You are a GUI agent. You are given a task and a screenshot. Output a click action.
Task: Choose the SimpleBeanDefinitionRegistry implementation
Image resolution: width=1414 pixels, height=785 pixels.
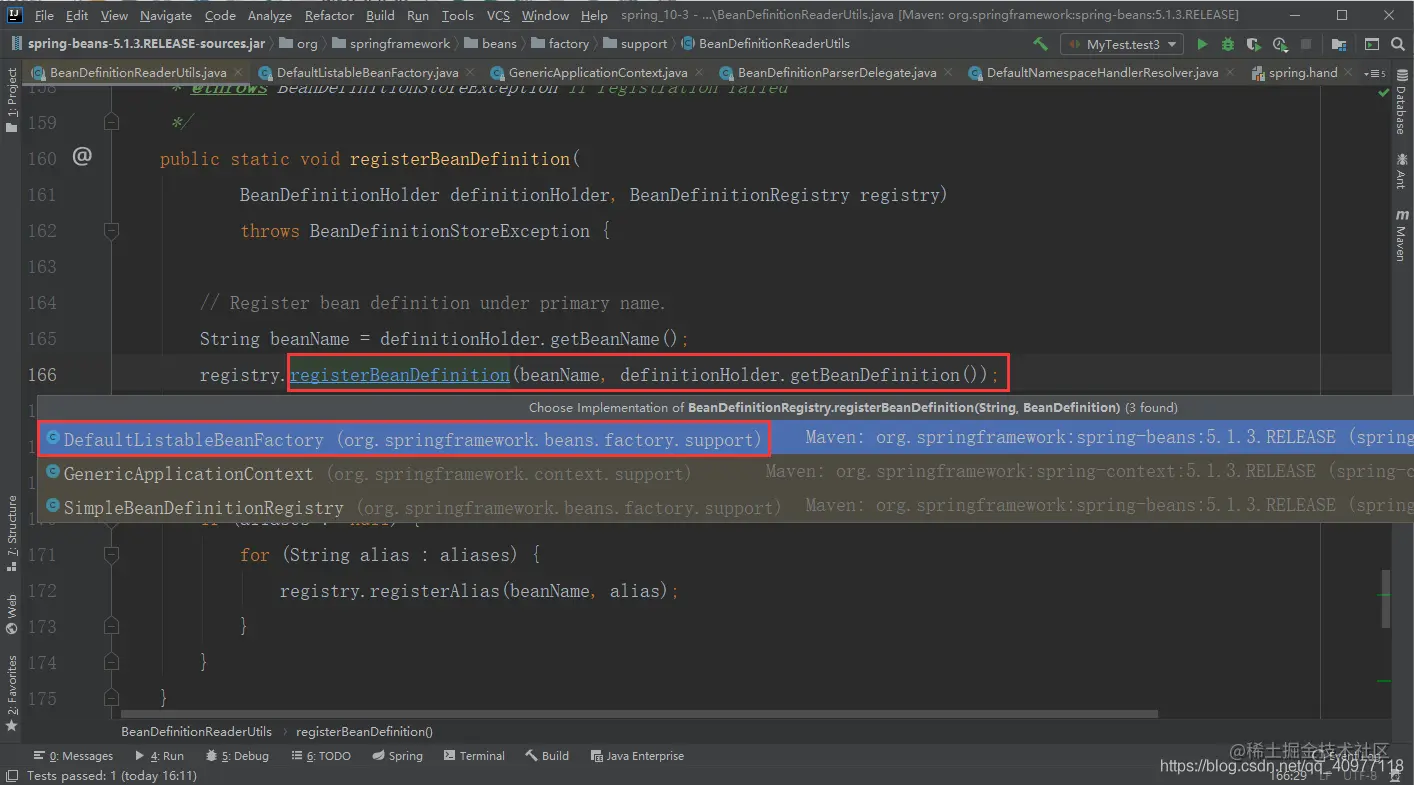725,507
